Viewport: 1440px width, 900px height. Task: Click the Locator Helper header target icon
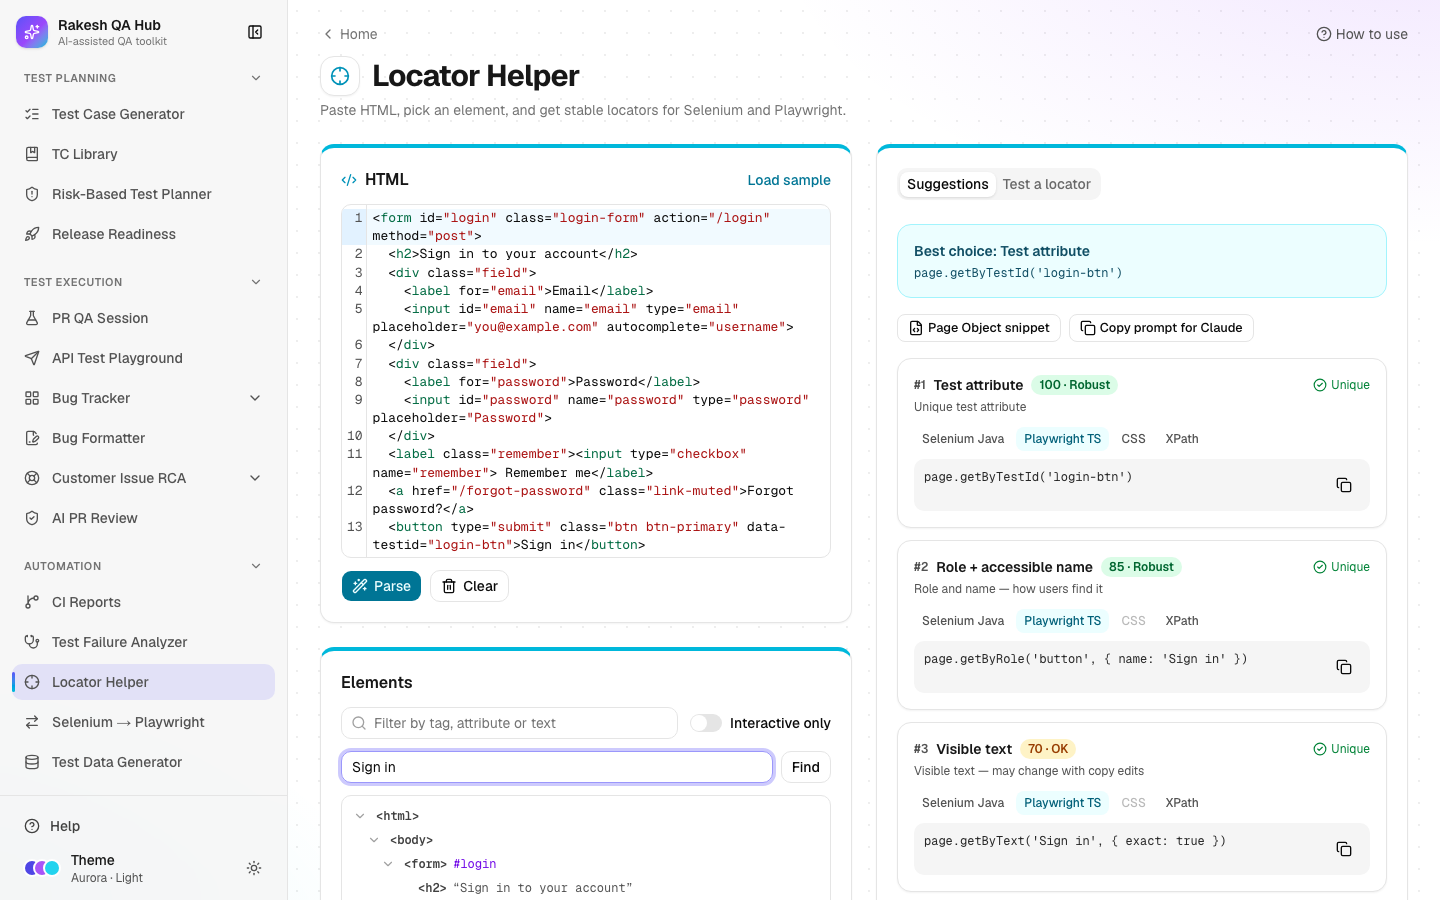pos(340,76)
